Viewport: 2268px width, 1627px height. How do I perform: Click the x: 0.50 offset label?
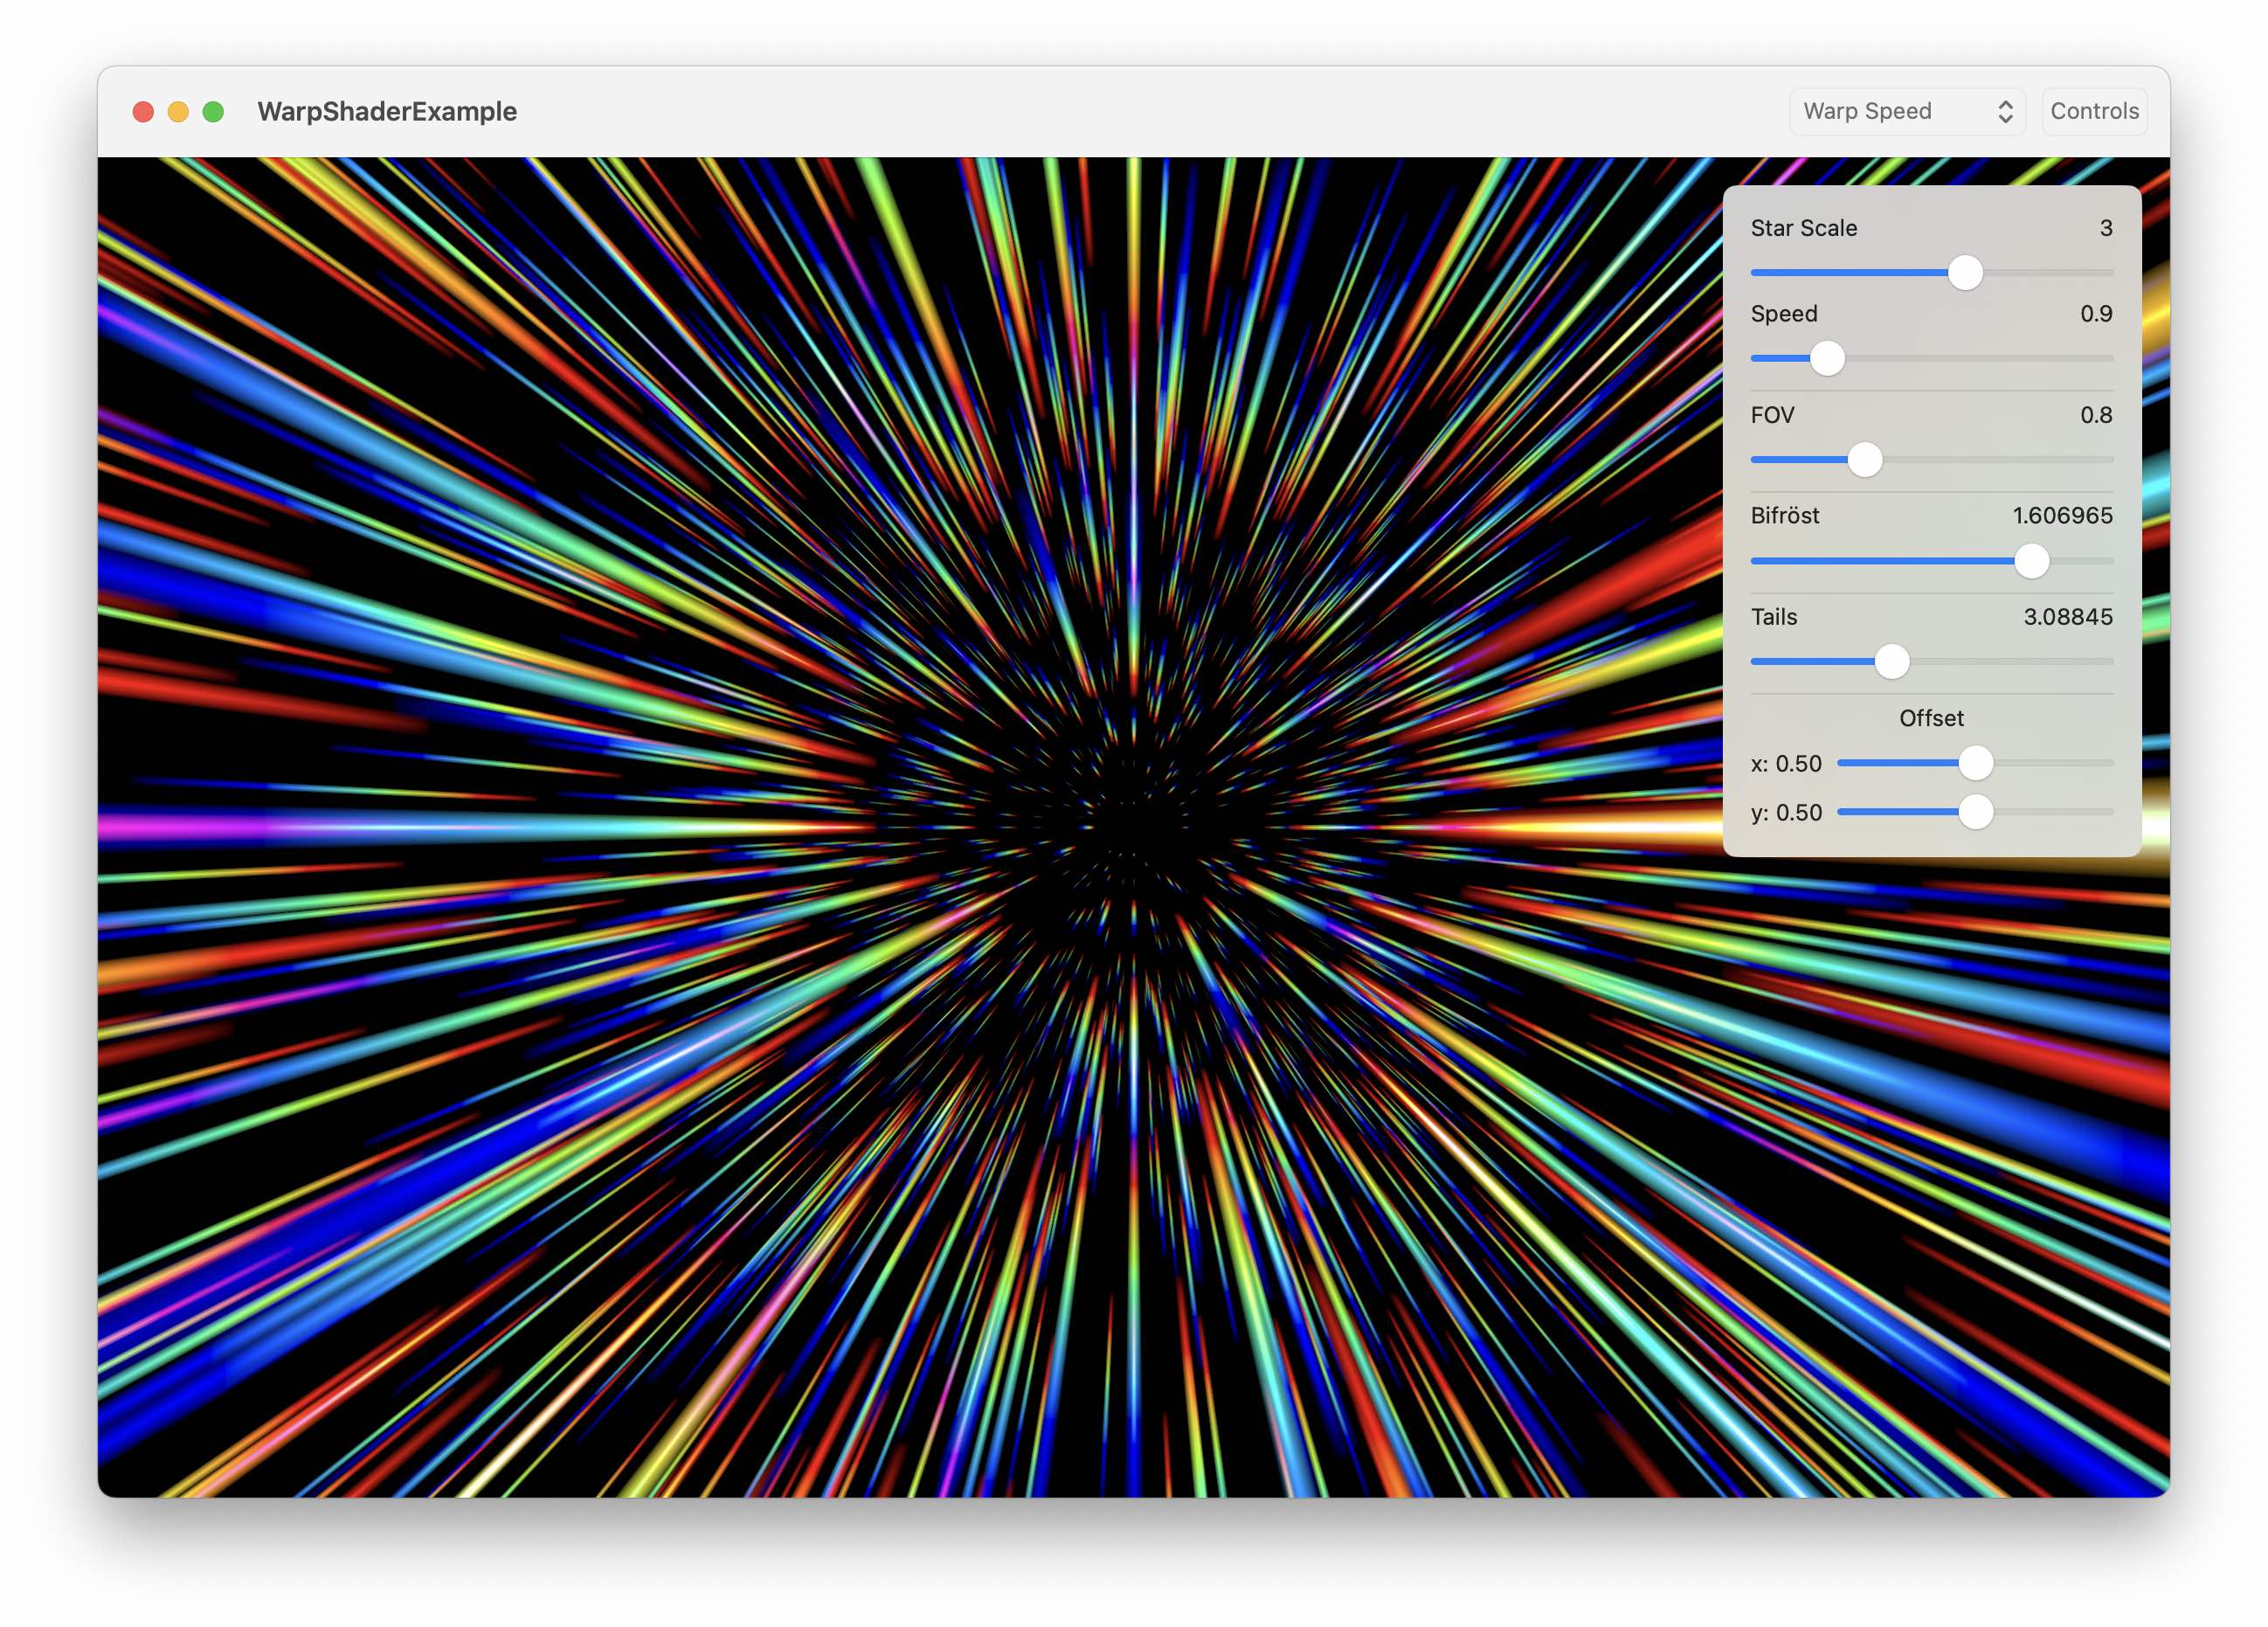pos(1786,764)
